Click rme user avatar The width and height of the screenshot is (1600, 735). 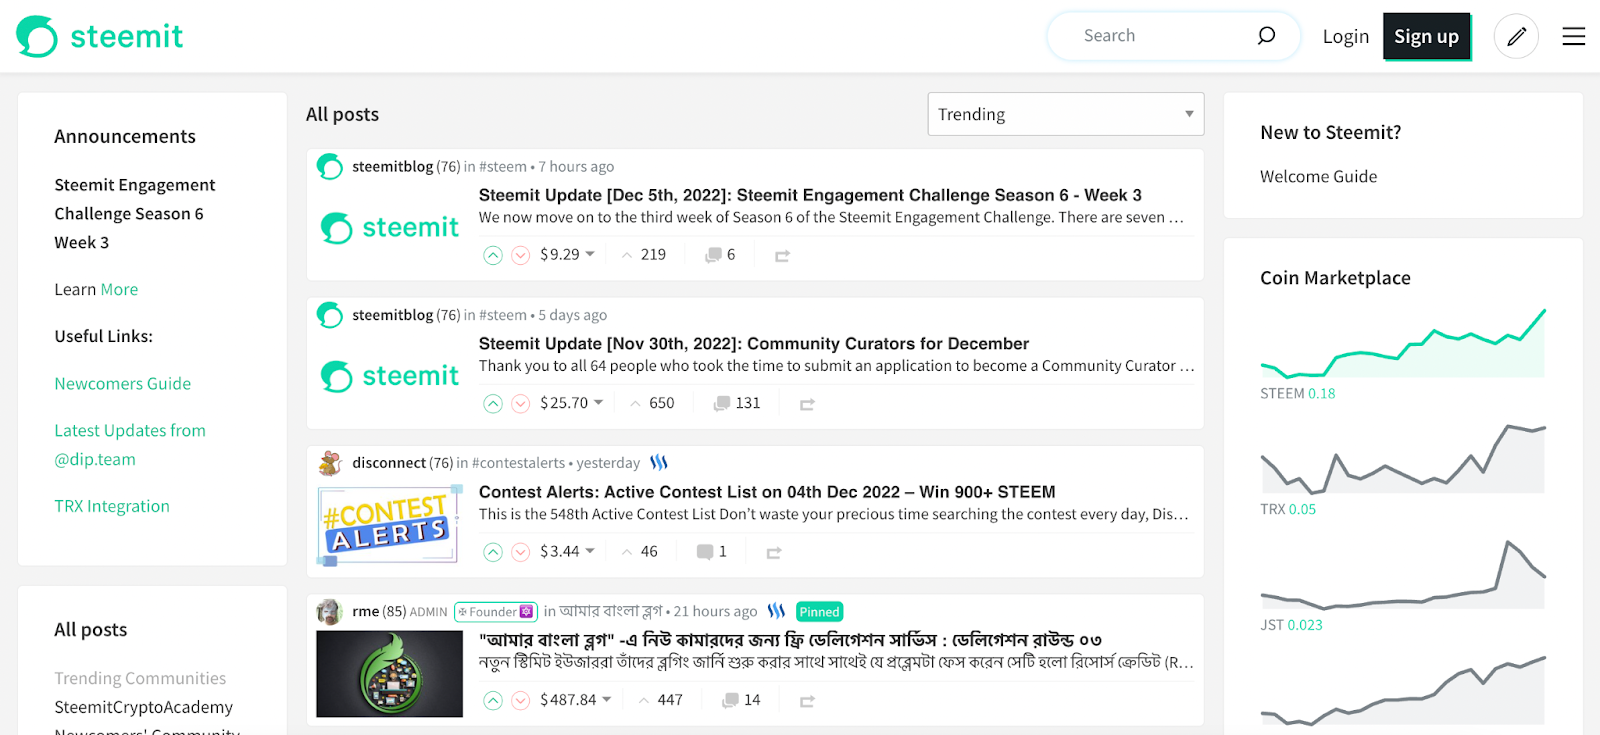[x=330, y=611]
